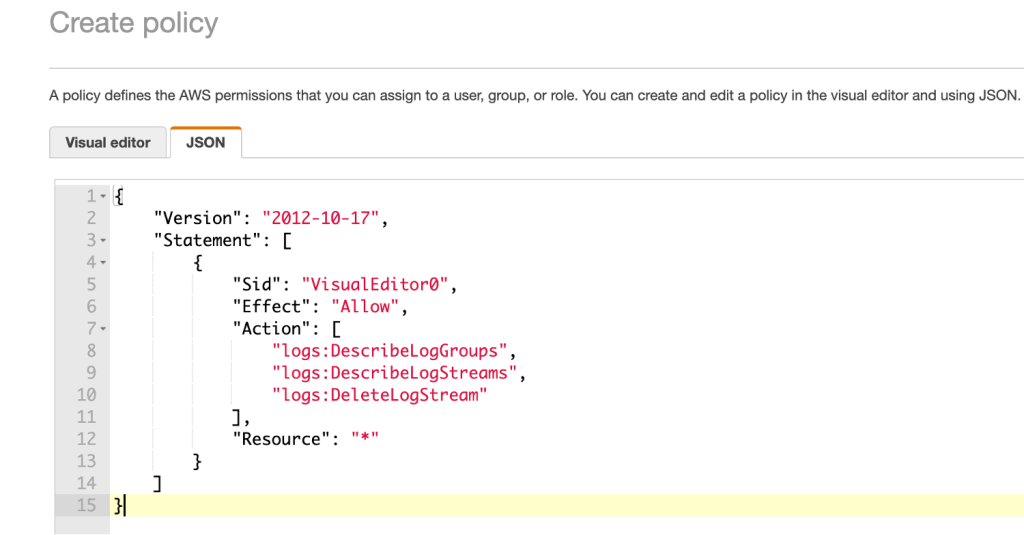Click line number 10 in the gutter
Screen dimensions: 1024x535
86,395
